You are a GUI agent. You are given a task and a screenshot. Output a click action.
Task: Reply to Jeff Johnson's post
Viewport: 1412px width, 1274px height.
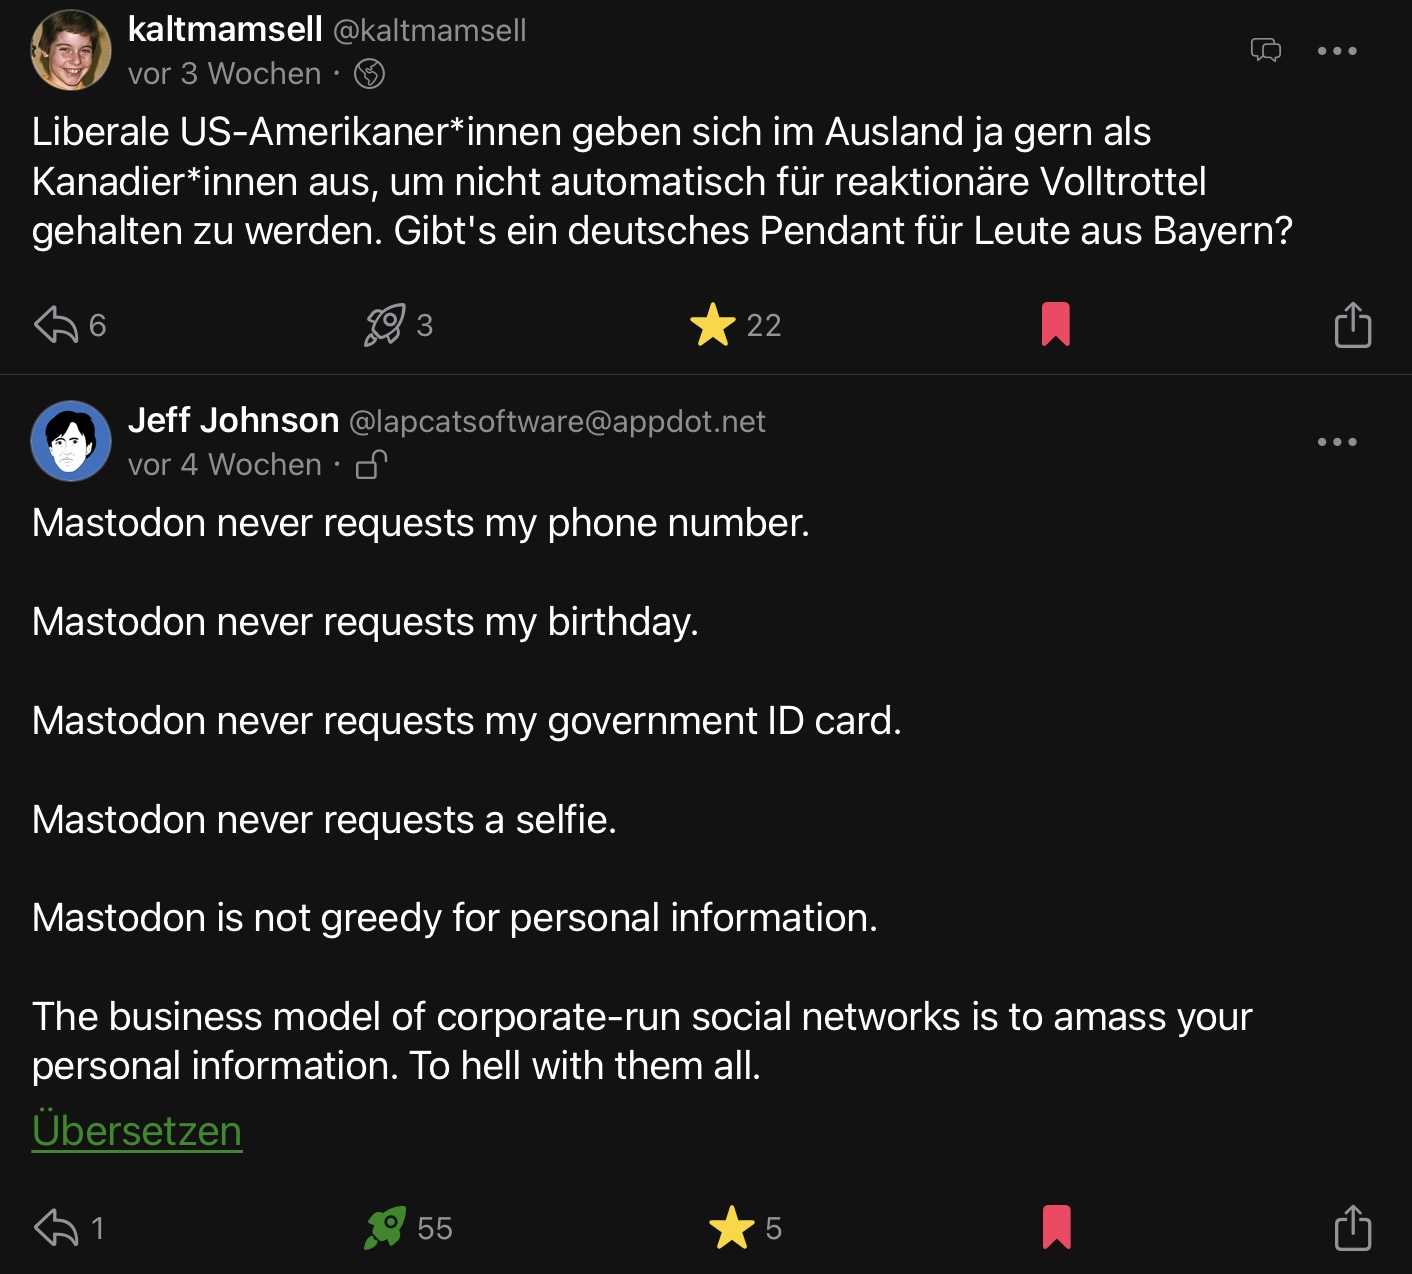tap(56, 1228)
